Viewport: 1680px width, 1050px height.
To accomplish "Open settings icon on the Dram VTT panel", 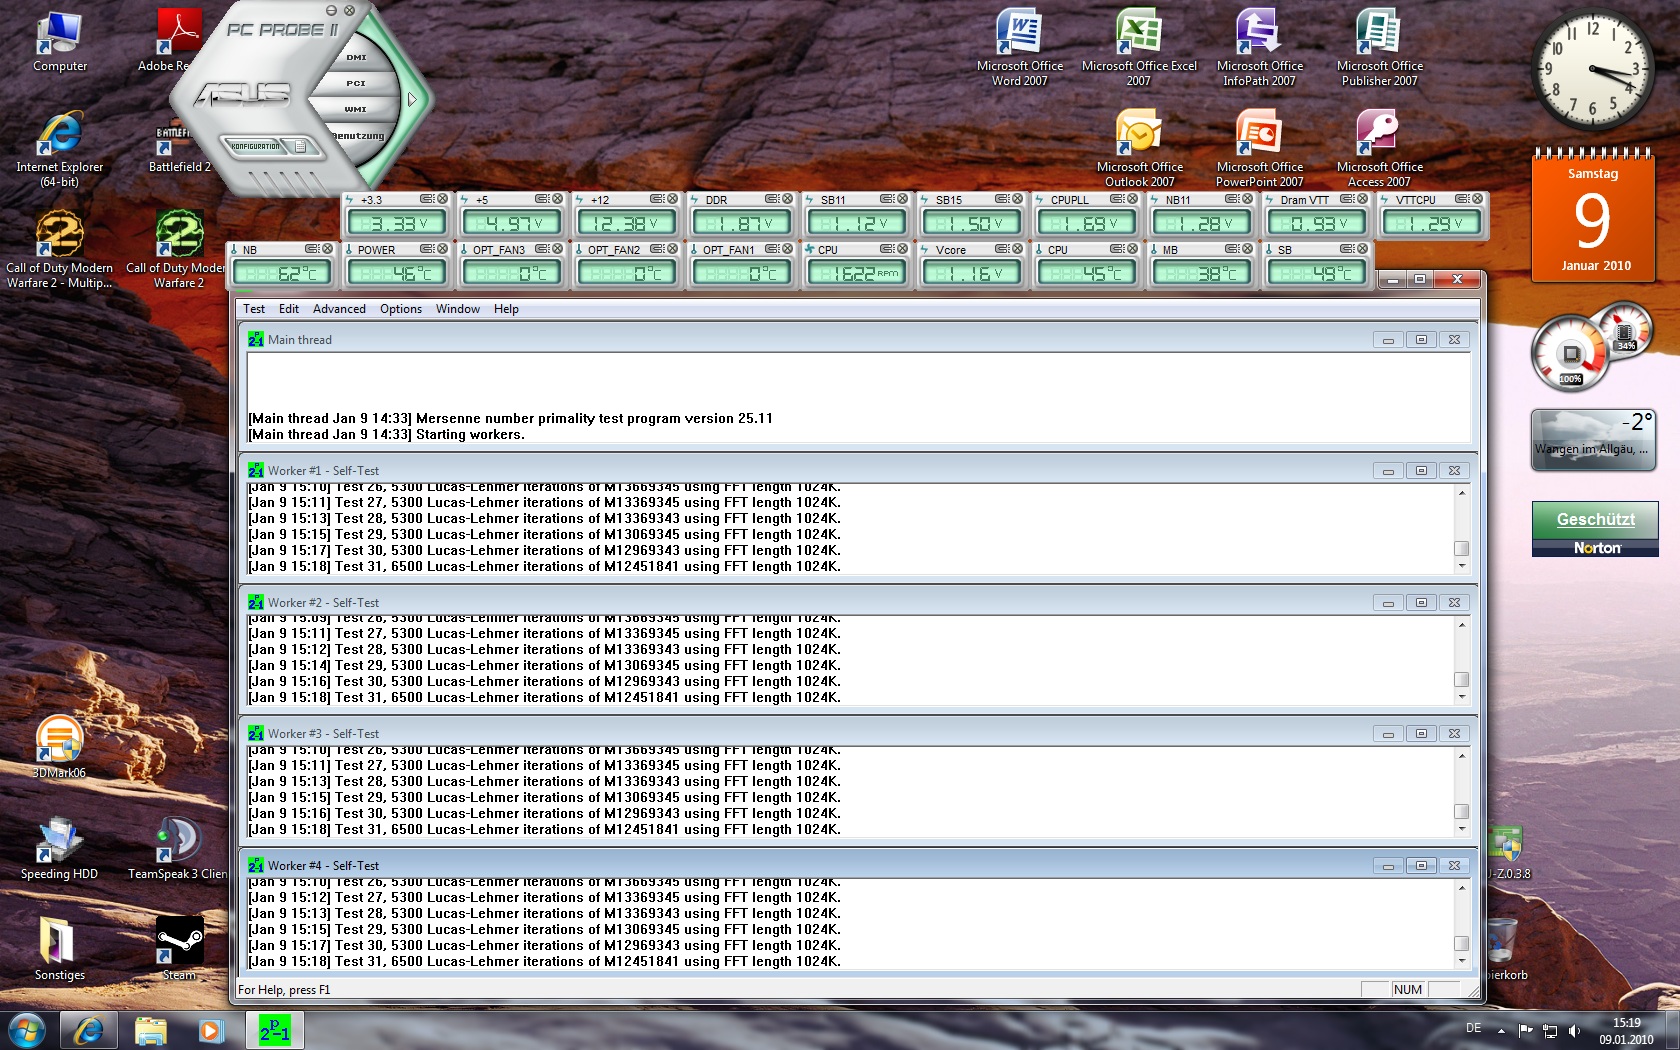I will pyautogui.click(x=1347, y=199).
